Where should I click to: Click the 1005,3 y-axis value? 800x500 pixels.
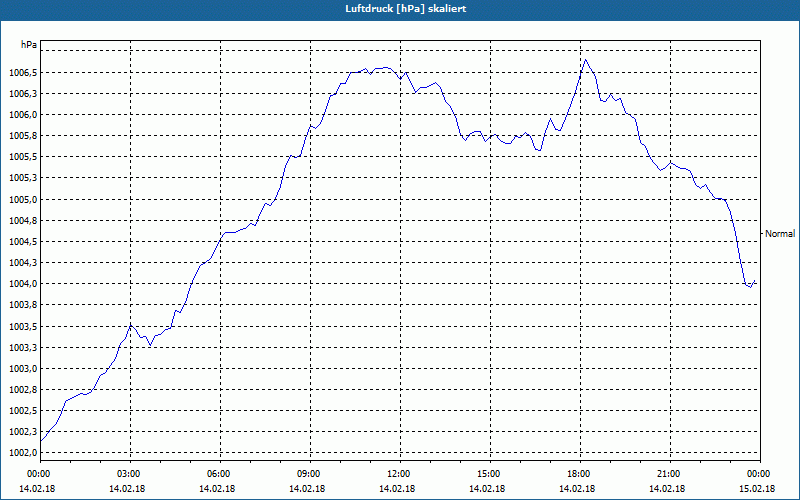tap(23, 178)
